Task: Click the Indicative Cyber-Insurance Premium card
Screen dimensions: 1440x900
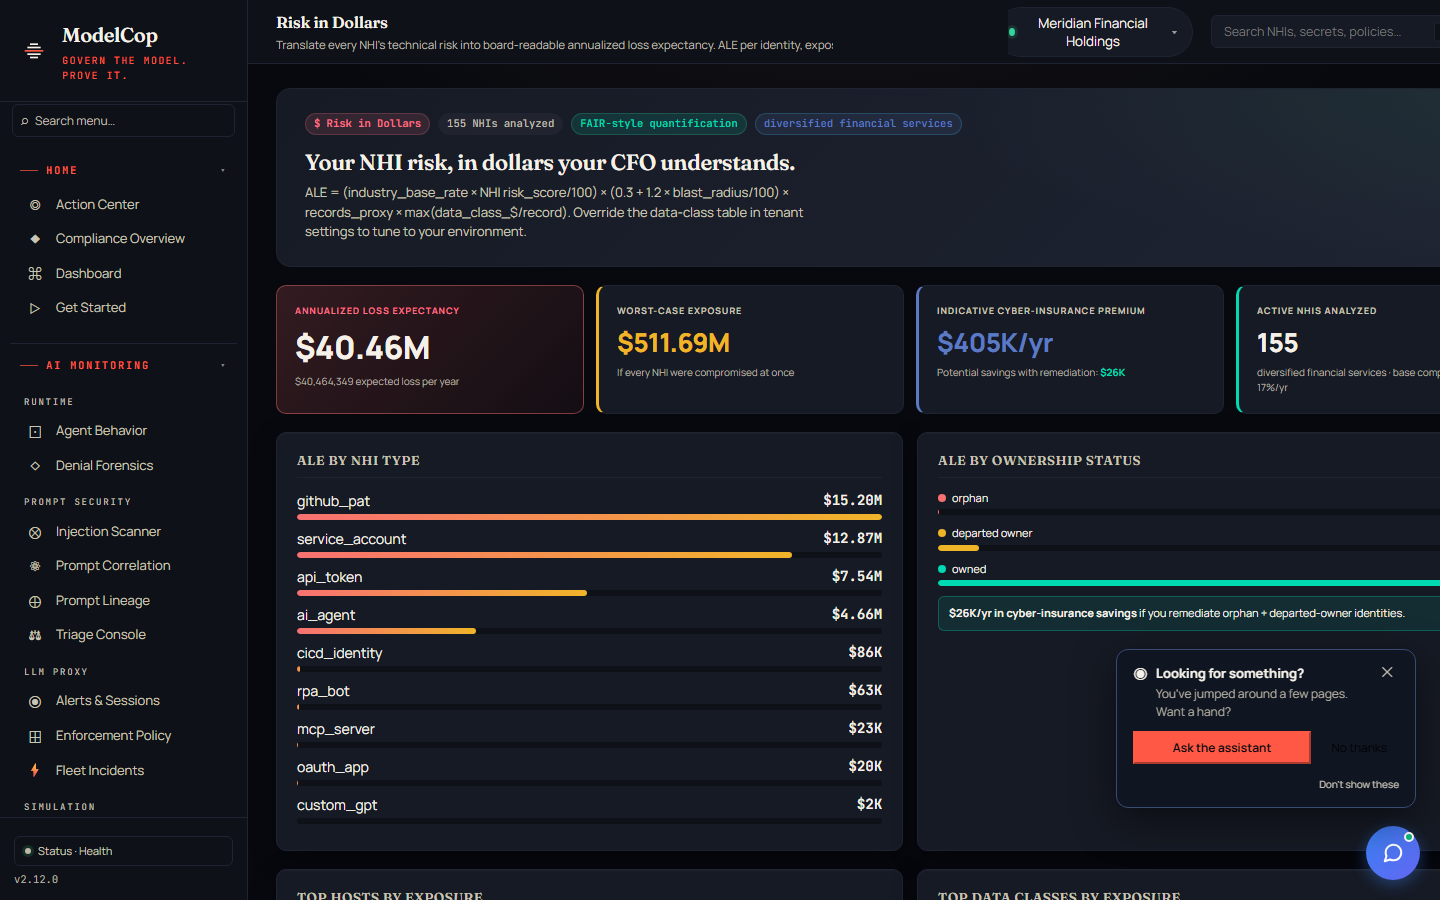Action: tap(1070, 350)
